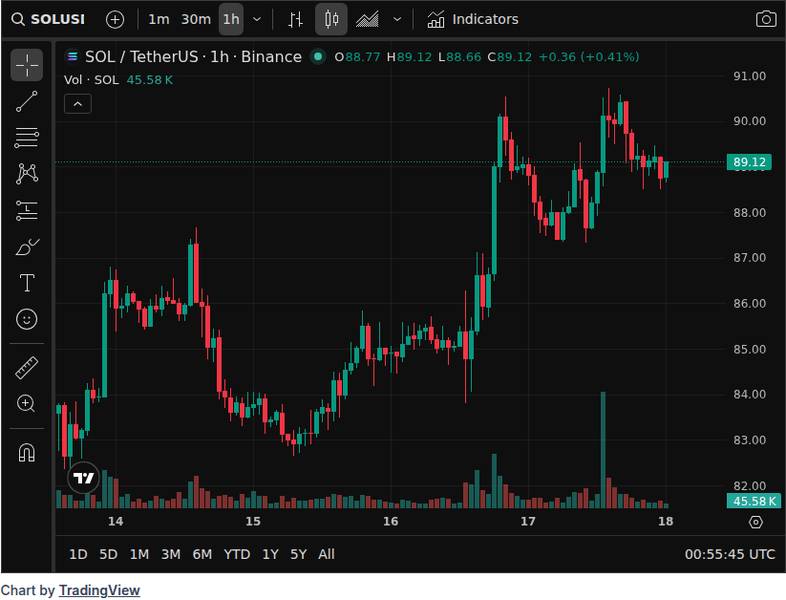
Task: Click the +0.36 (+0.41%) change value
Action: 589,57
